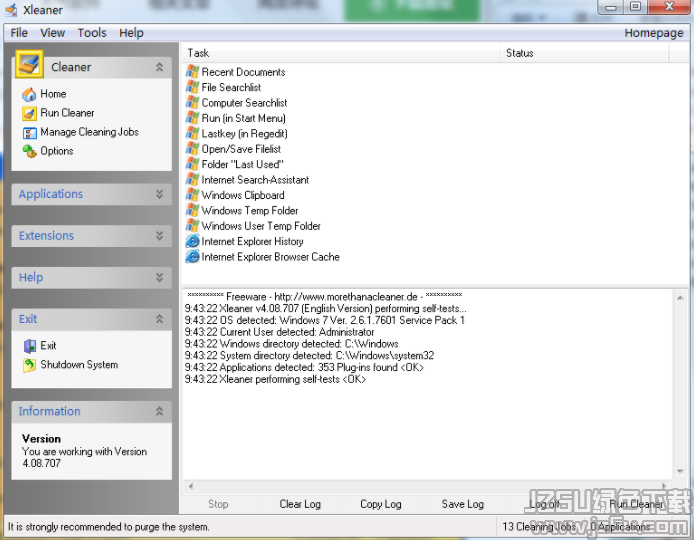Click the log scrollbar down arrow

(679, 471)
